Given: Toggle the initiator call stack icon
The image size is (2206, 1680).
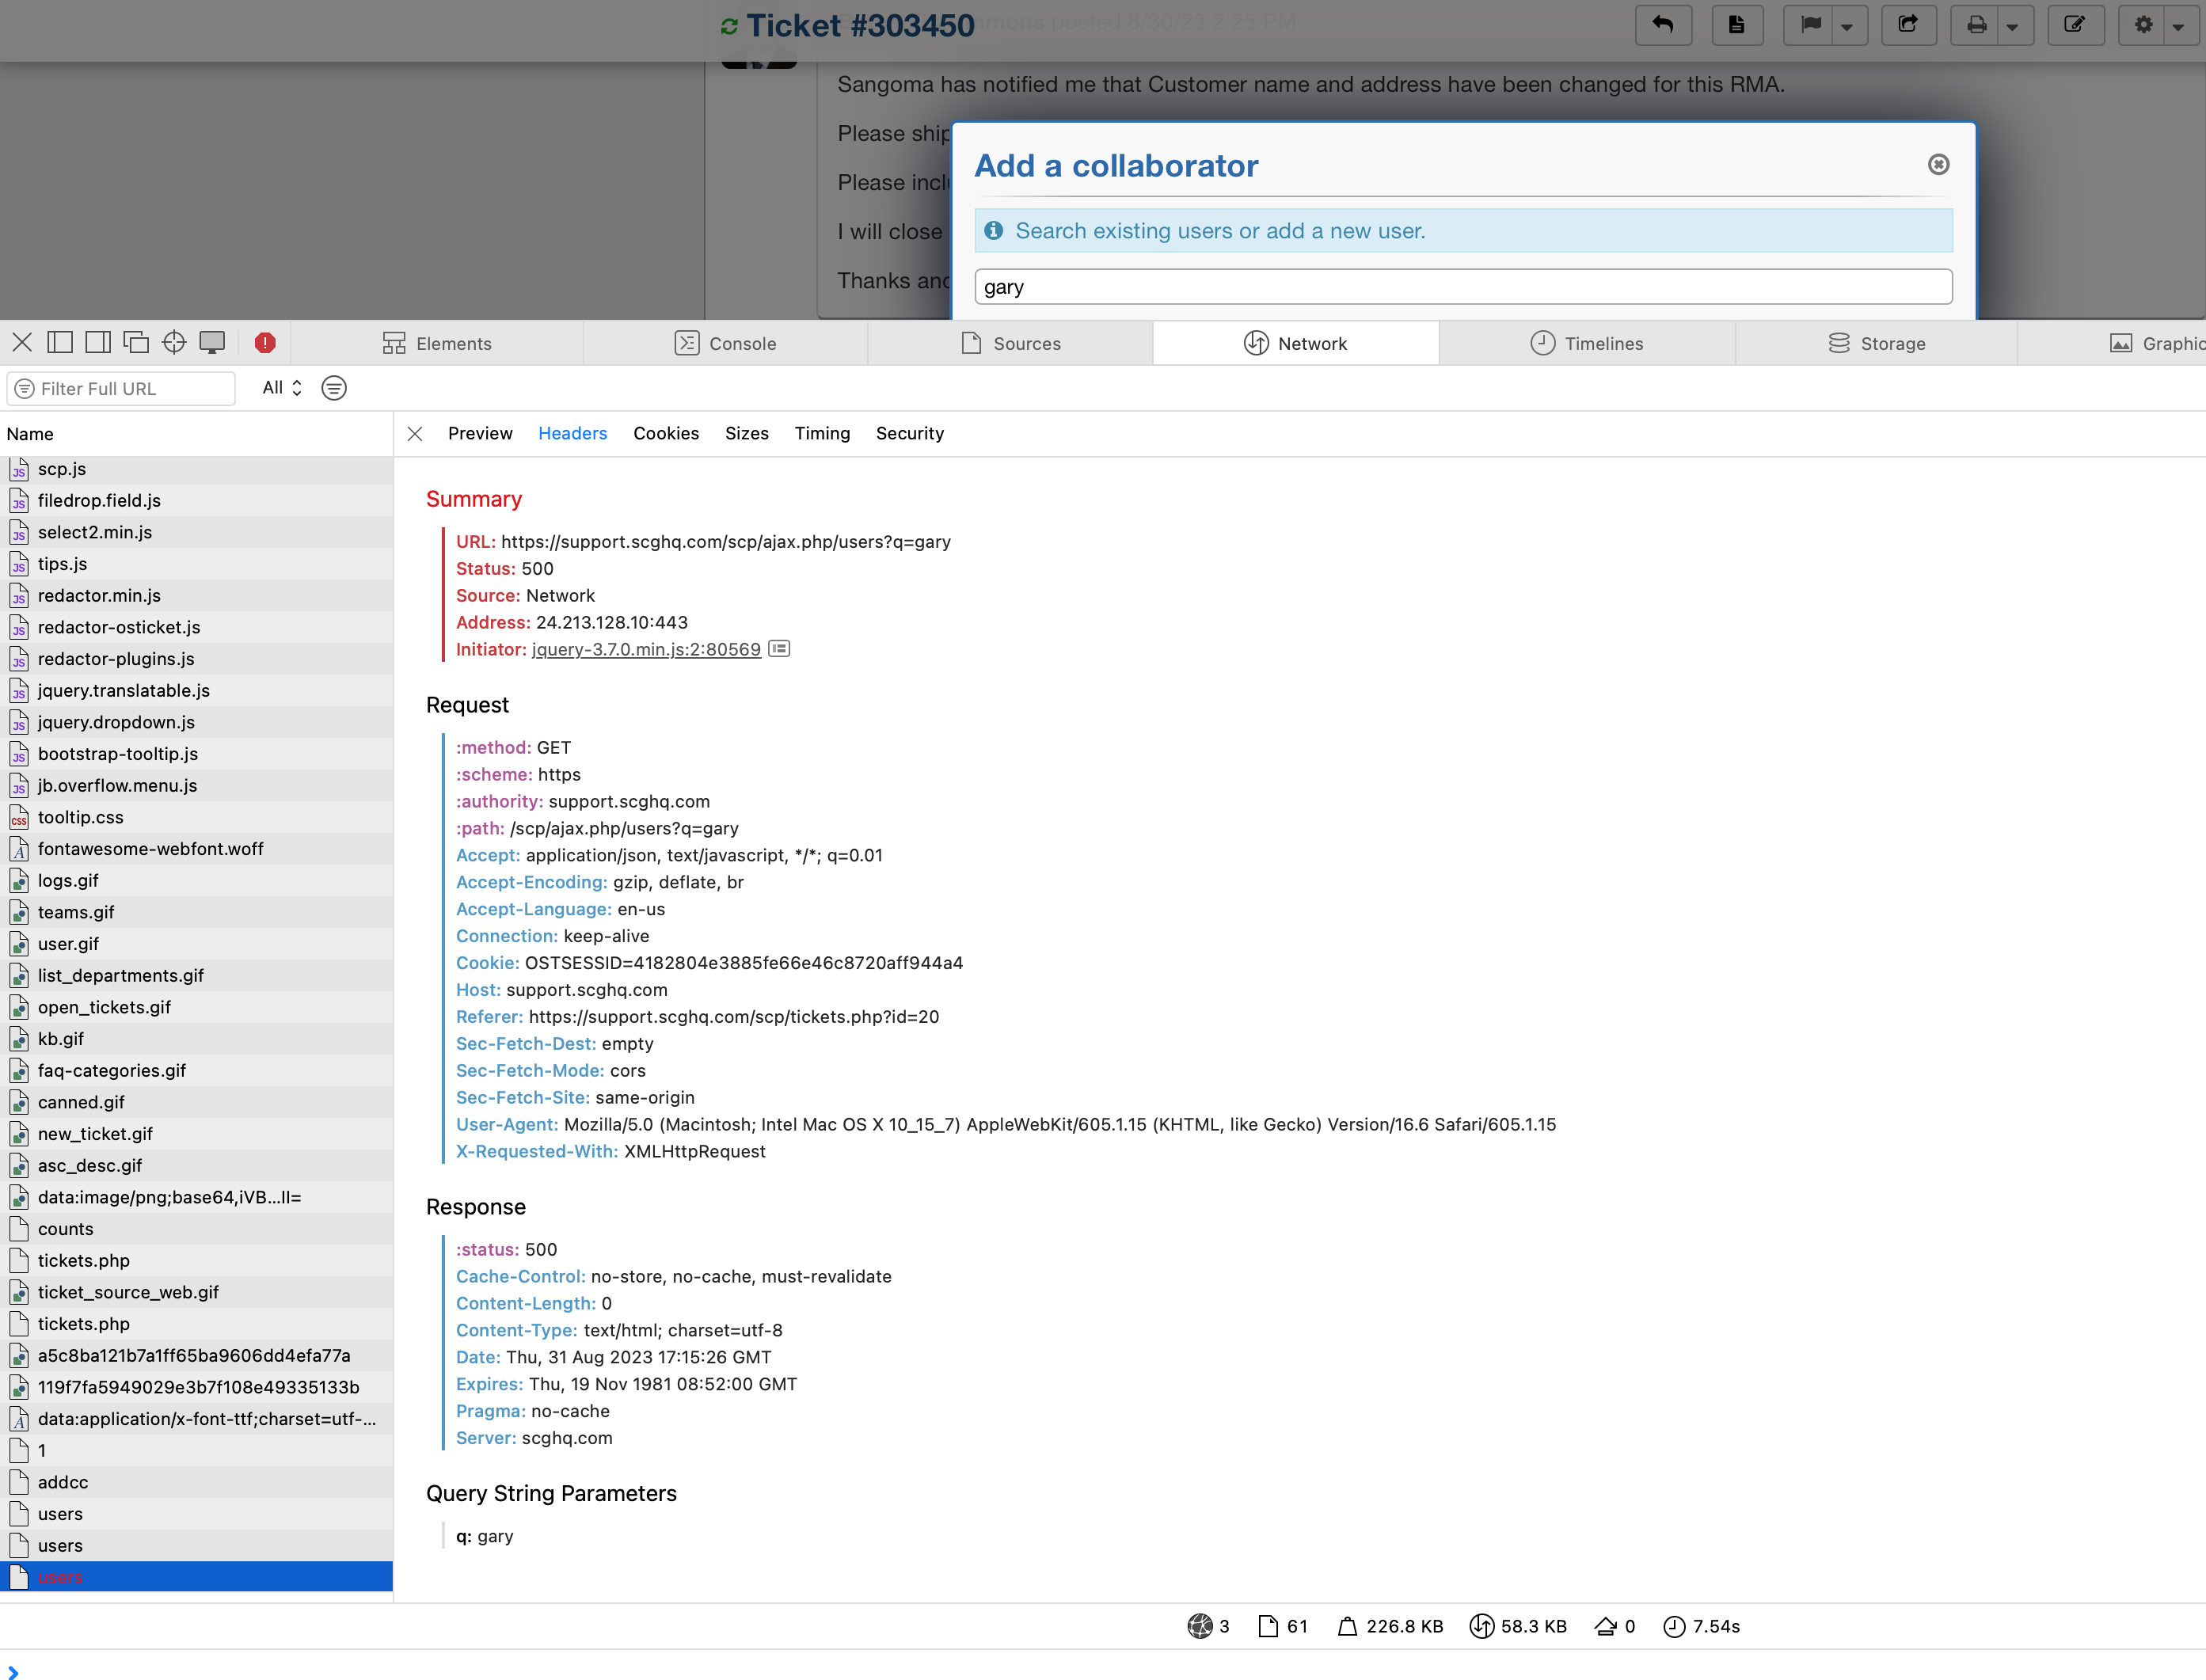Looking at the screenshot, I should pos(779,649).
